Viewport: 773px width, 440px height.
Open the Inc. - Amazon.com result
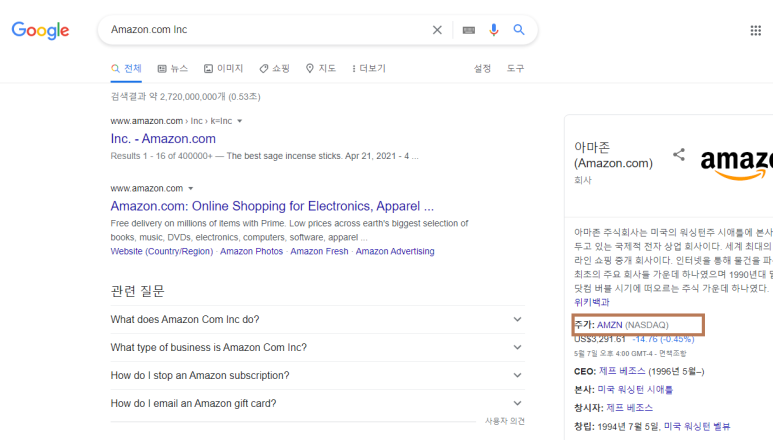point(163,138)
